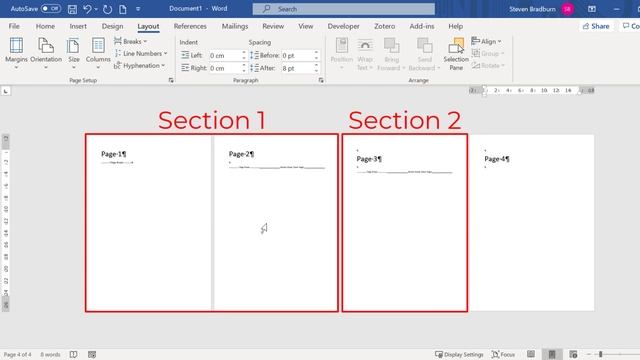The height and width of the screenshot is (360, 640).
Task: Click the Spacing Before value field
Action: point(297,55)
